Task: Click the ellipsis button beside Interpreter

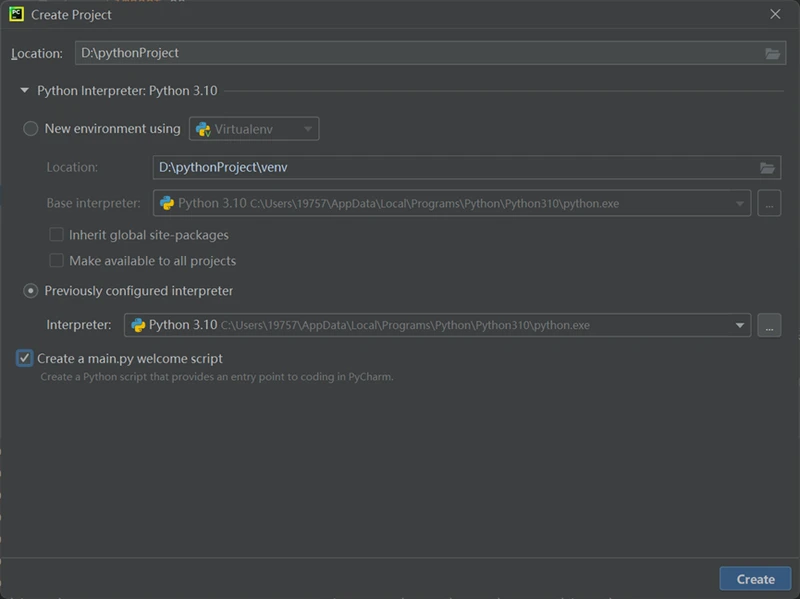Action: pyautogui.click(x=769, y=325)
